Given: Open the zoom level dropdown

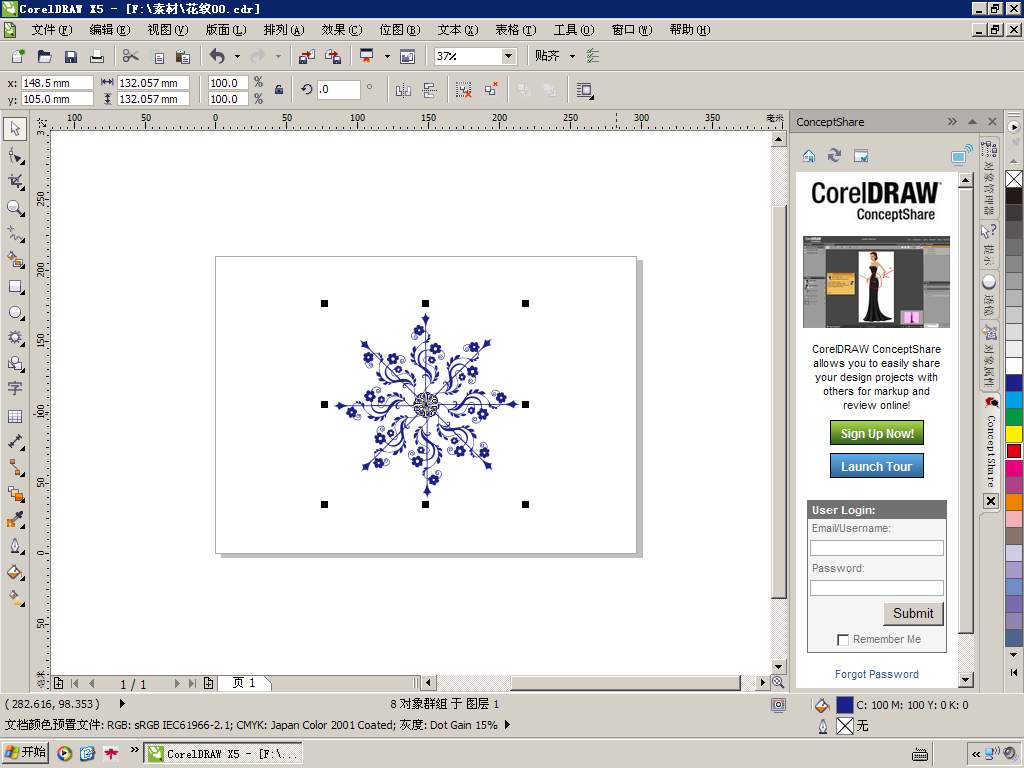Looking at the screenshot, I should 508,56.
